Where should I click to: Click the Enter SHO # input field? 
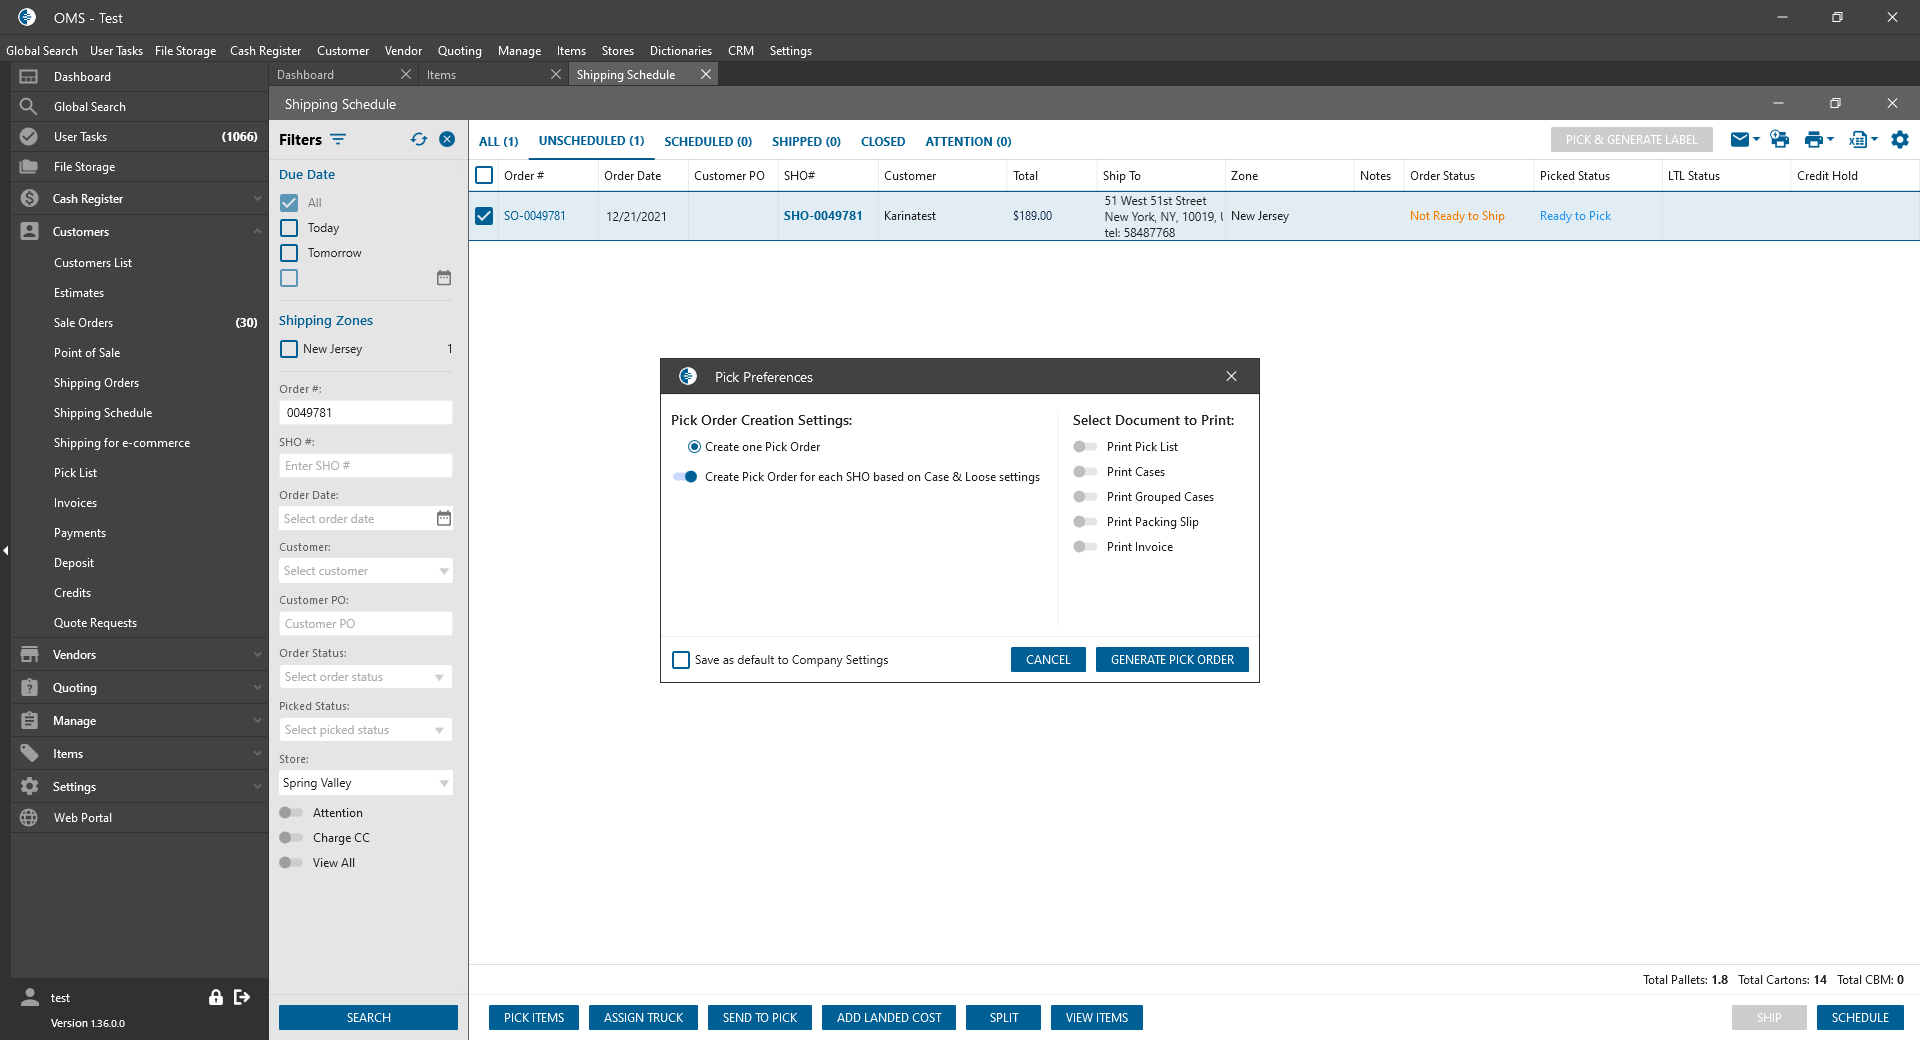pos(365,466)
